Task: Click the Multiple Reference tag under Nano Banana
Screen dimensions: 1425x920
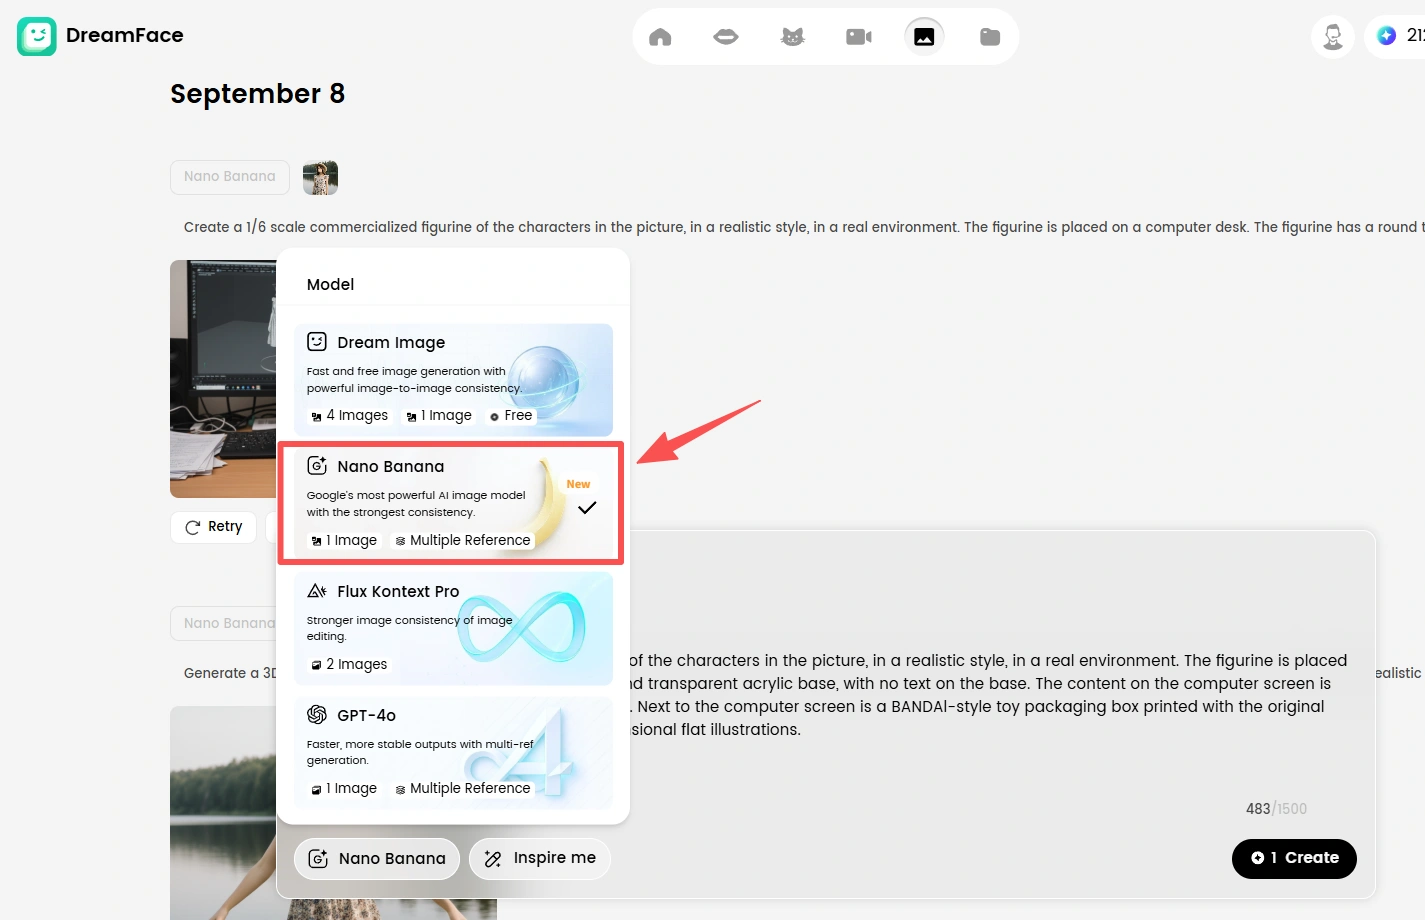Action: [462, 540]
